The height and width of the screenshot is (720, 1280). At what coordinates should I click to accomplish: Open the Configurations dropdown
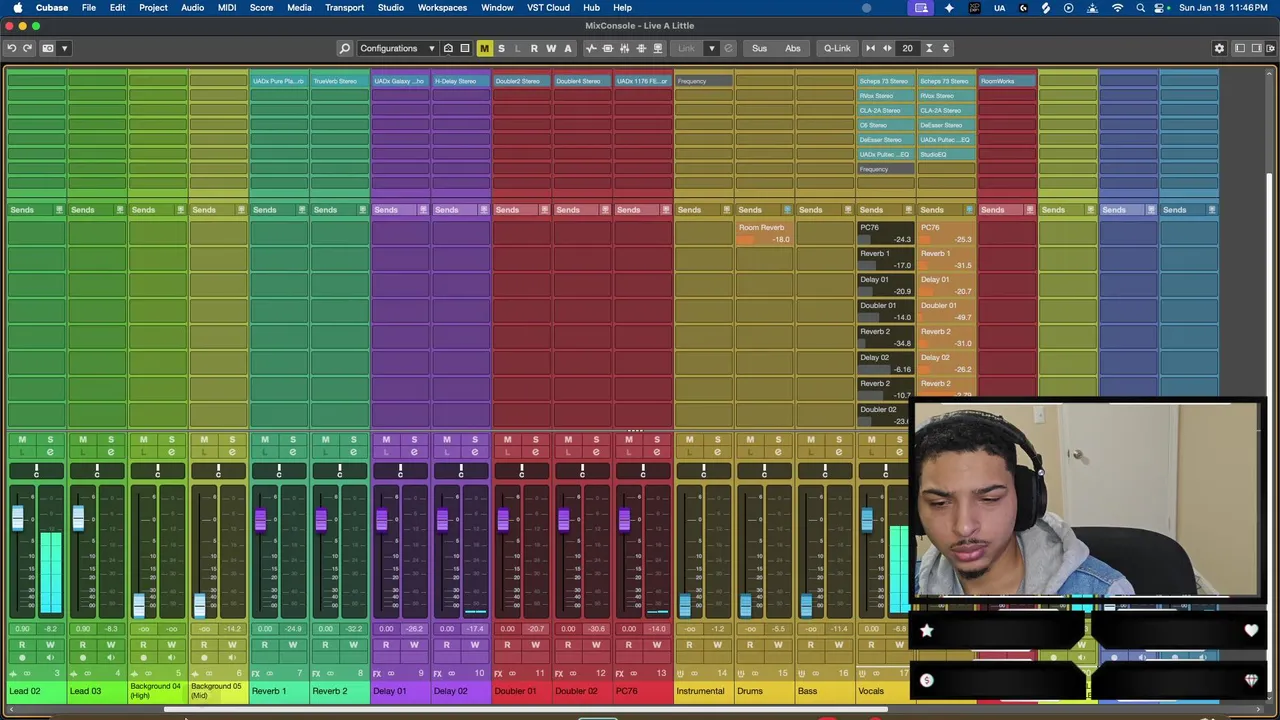click(397, 48)
